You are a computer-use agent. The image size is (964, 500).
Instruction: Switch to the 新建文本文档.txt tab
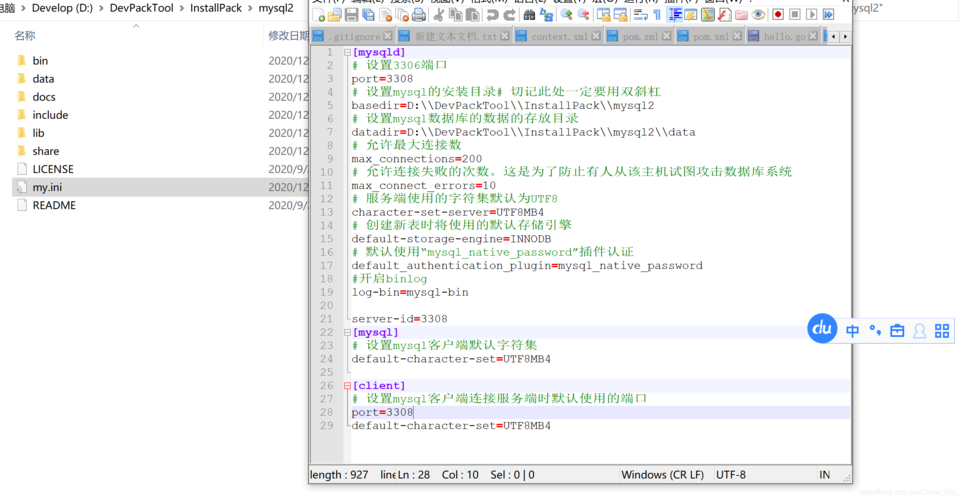pyautogui.click(x=454, y=37)
